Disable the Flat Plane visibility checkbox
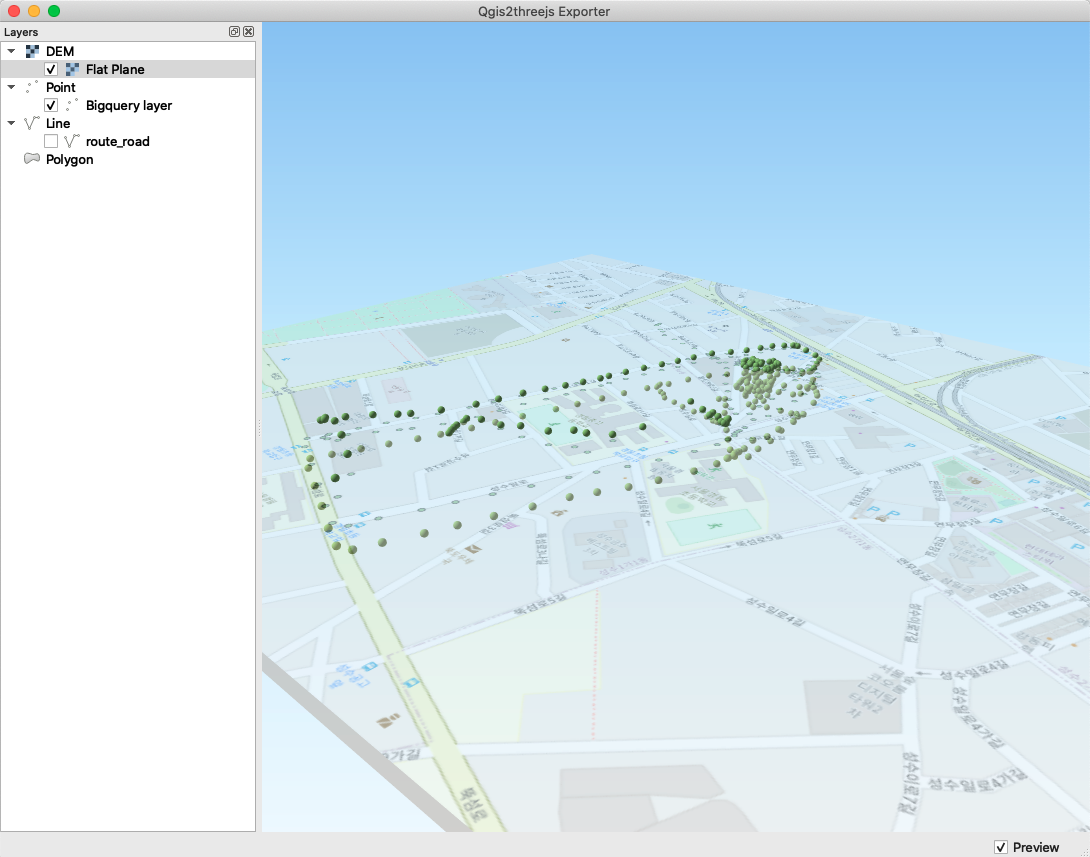The width and height of the screenshot is (1090, 857). (50, 69)
